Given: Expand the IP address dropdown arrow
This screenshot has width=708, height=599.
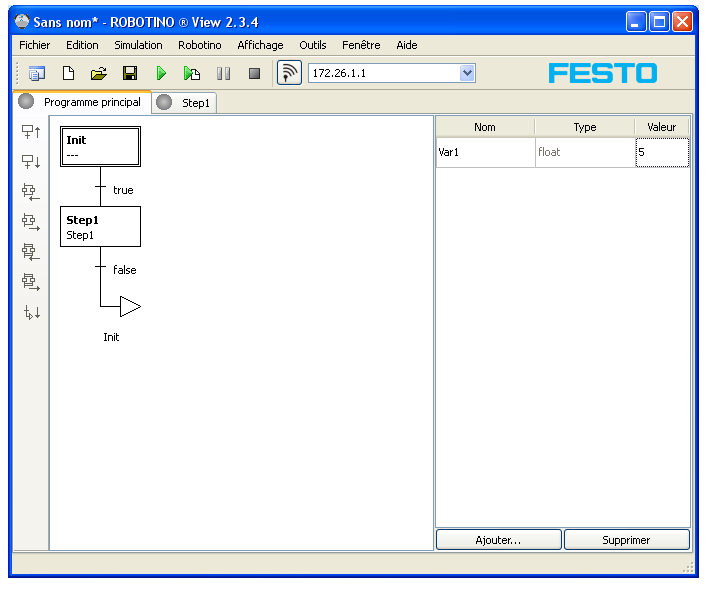Looking at the screenshot, I should (x=467, y=73).
